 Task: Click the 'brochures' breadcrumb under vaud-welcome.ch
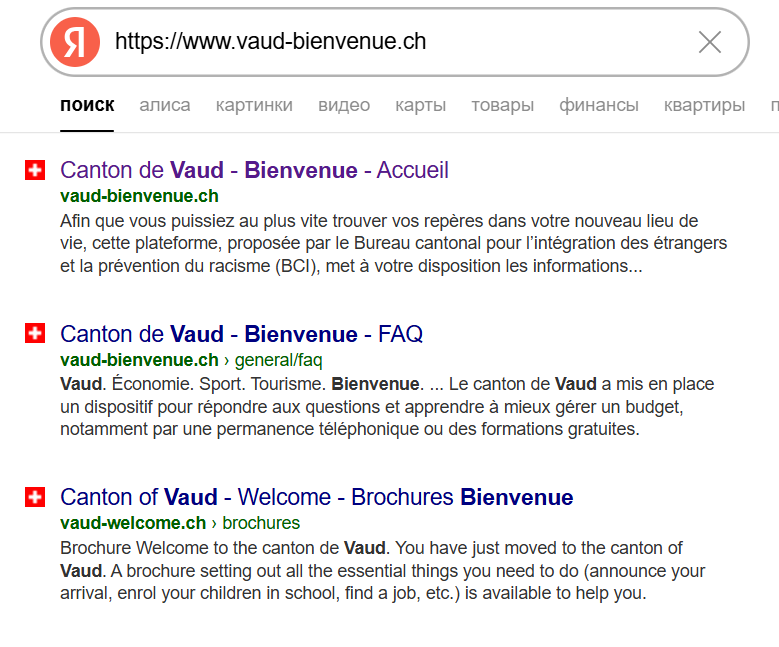tap(261, 523)
